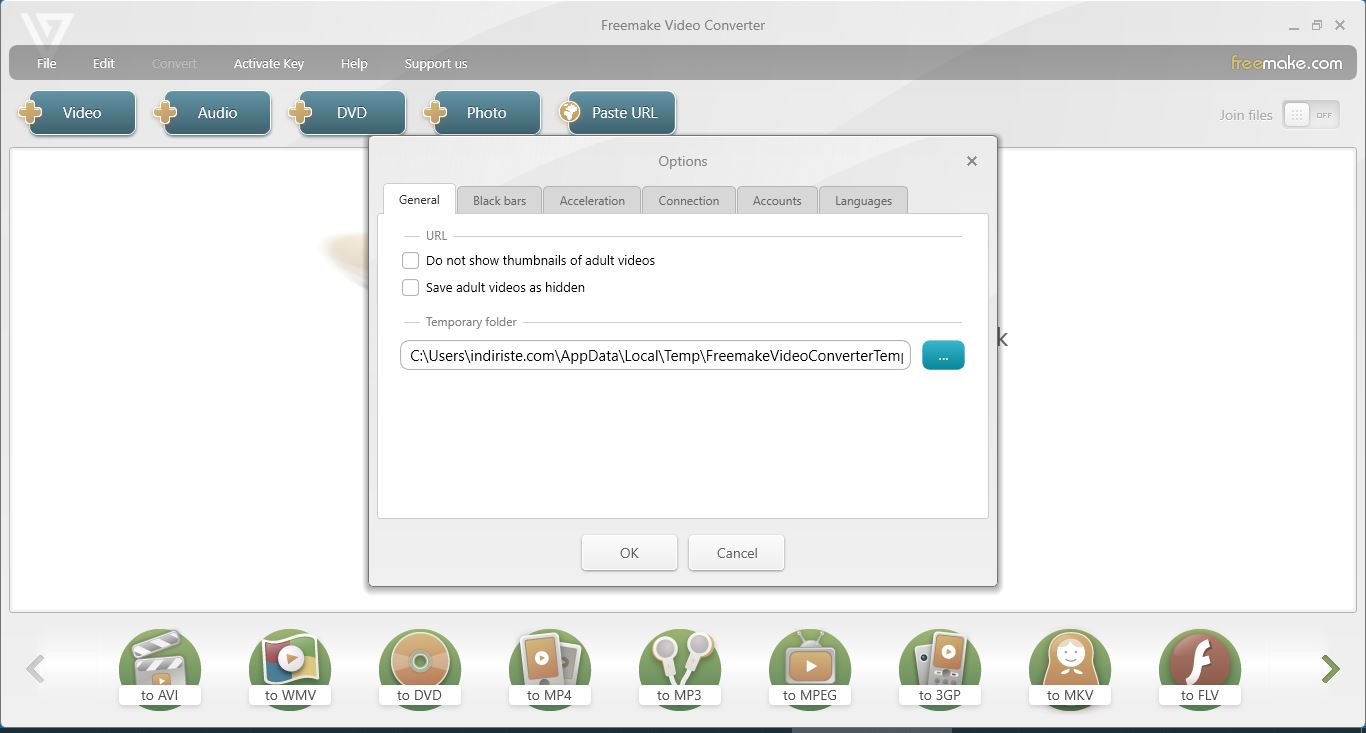This screenshot has height=733, width=1366.
Task: Open the Edit menu
Action: point(104,64)
